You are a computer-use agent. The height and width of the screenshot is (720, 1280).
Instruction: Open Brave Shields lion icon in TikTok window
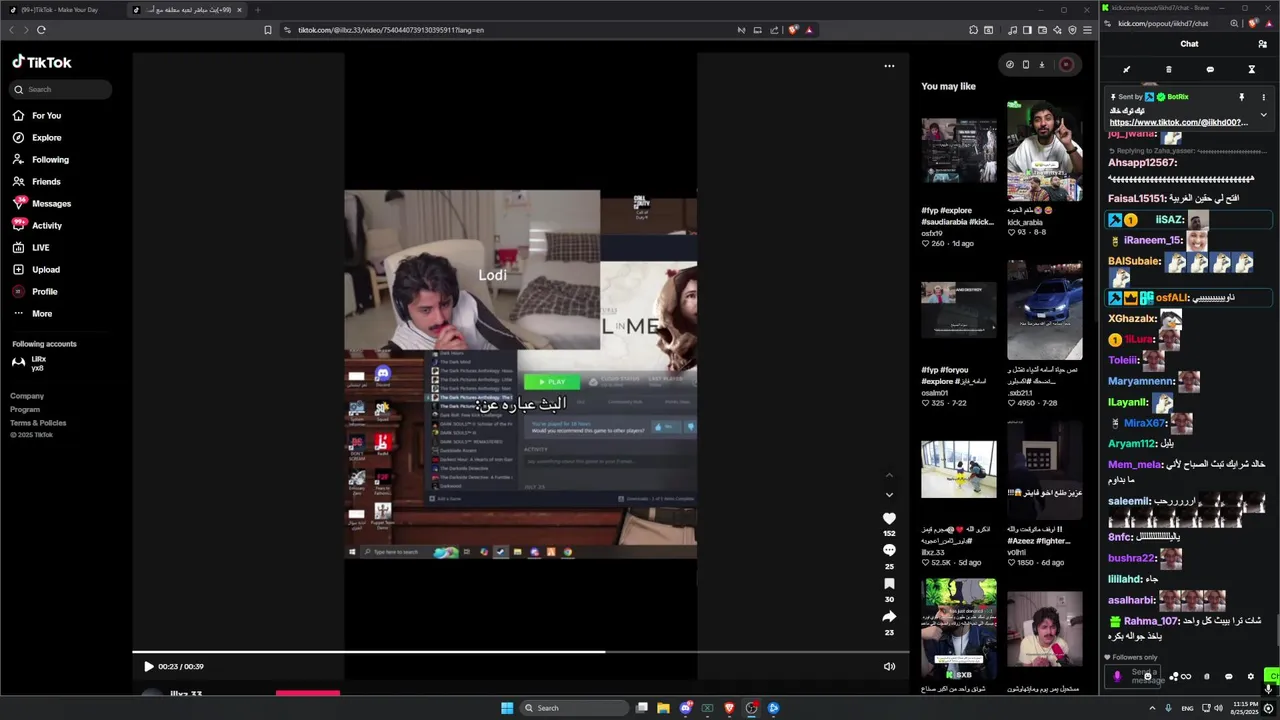793,30
